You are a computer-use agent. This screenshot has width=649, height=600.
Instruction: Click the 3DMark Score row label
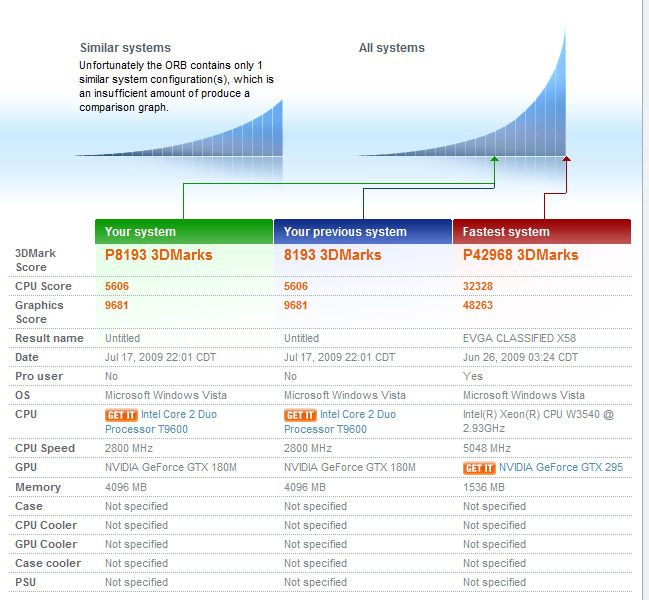click(x=36, y=260)
